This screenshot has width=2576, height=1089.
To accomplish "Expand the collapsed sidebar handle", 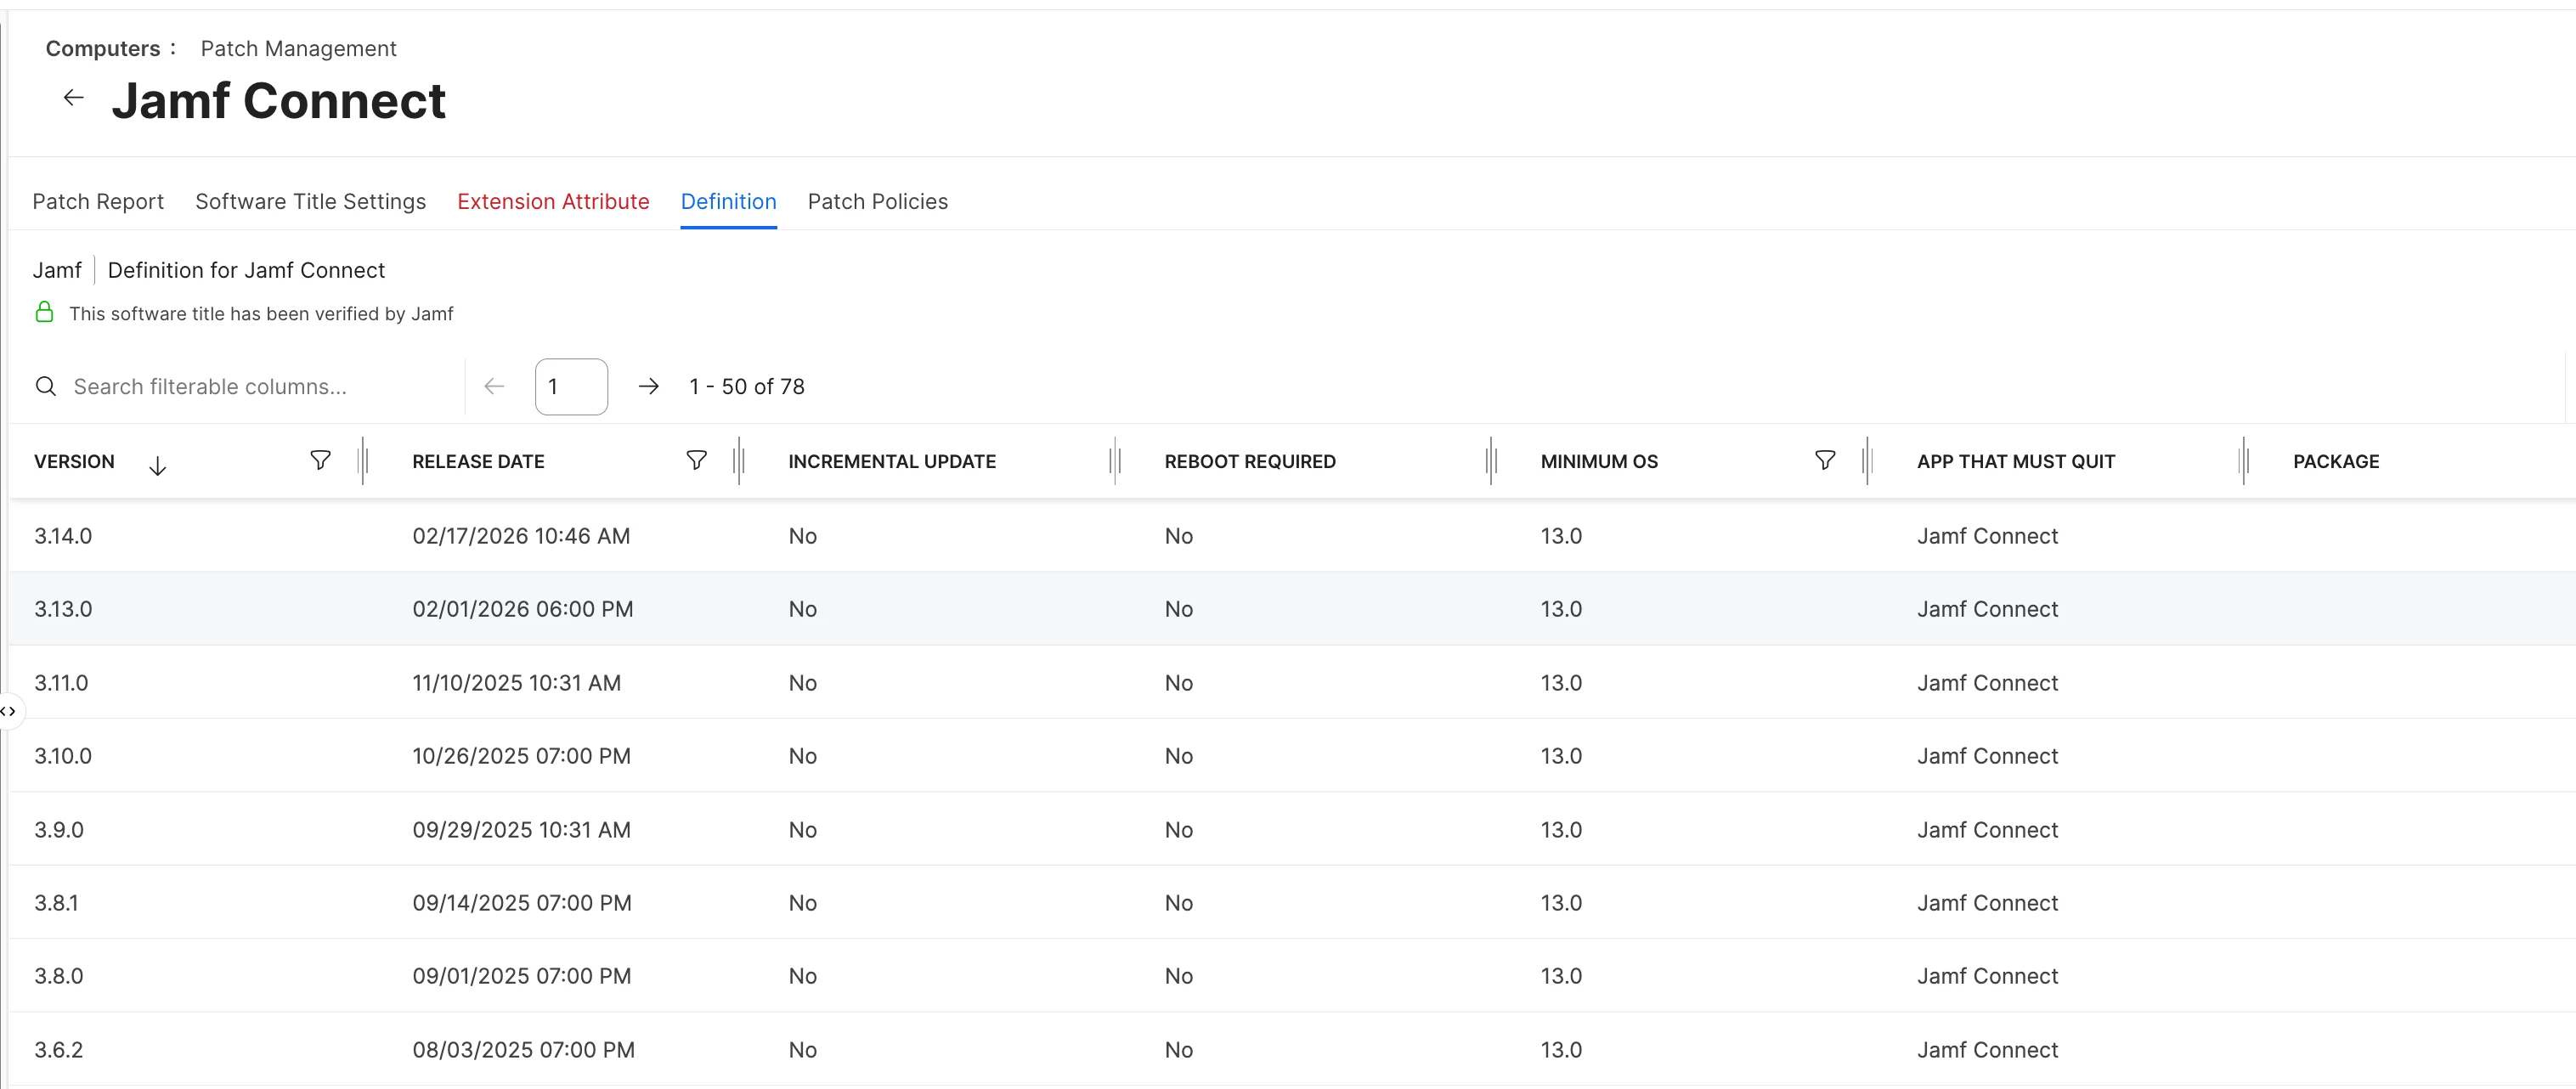I will pos(8,711).
